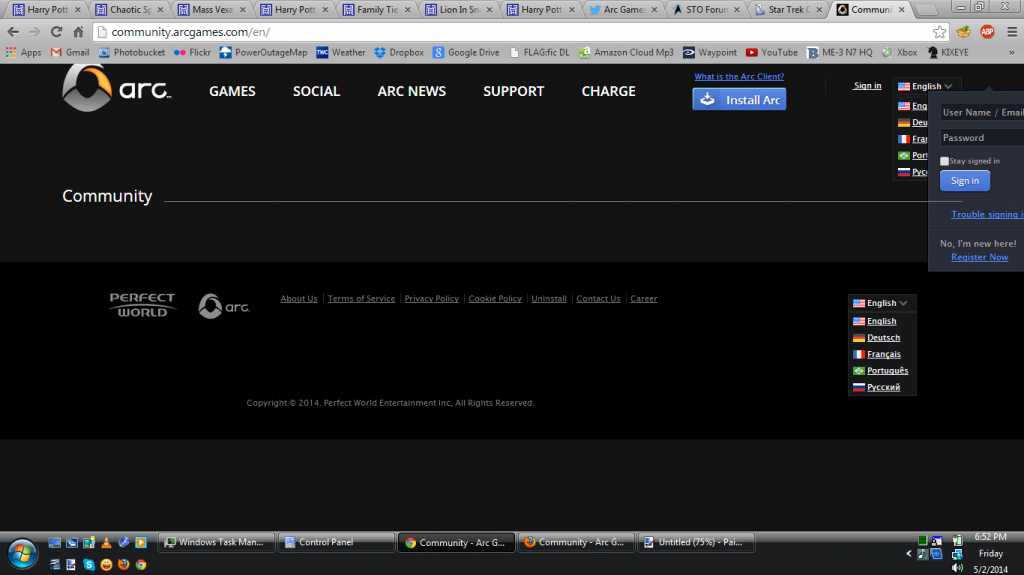Open the SUPPORT menu

point(513,91)
